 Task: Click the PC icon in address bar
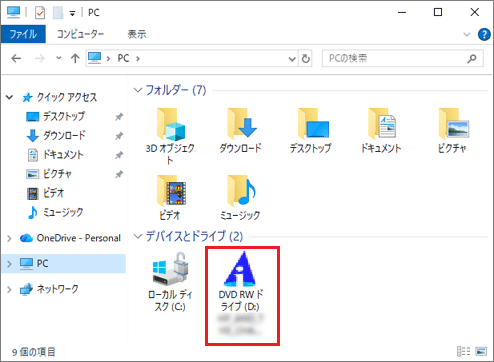click(x=94, y=58)
